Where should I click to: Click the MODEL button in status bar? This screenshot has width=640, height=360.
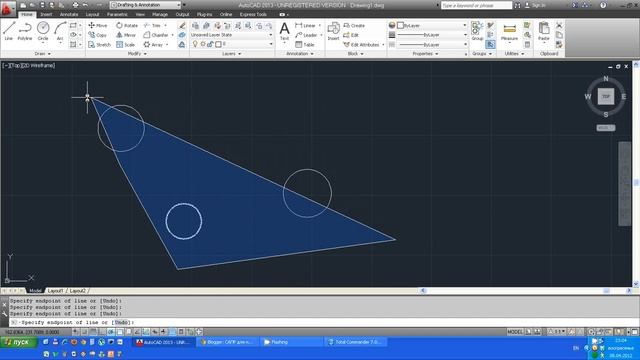pos(514,332)
